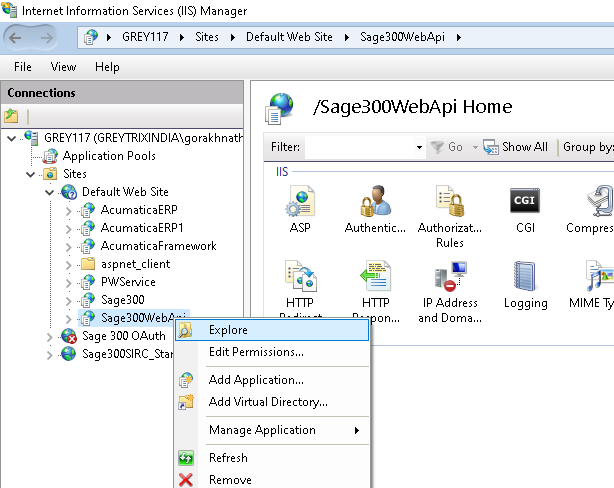Click the aspnet_client folder icon
The width and height of the screenshot is (614, 488).
coord(88,264)
